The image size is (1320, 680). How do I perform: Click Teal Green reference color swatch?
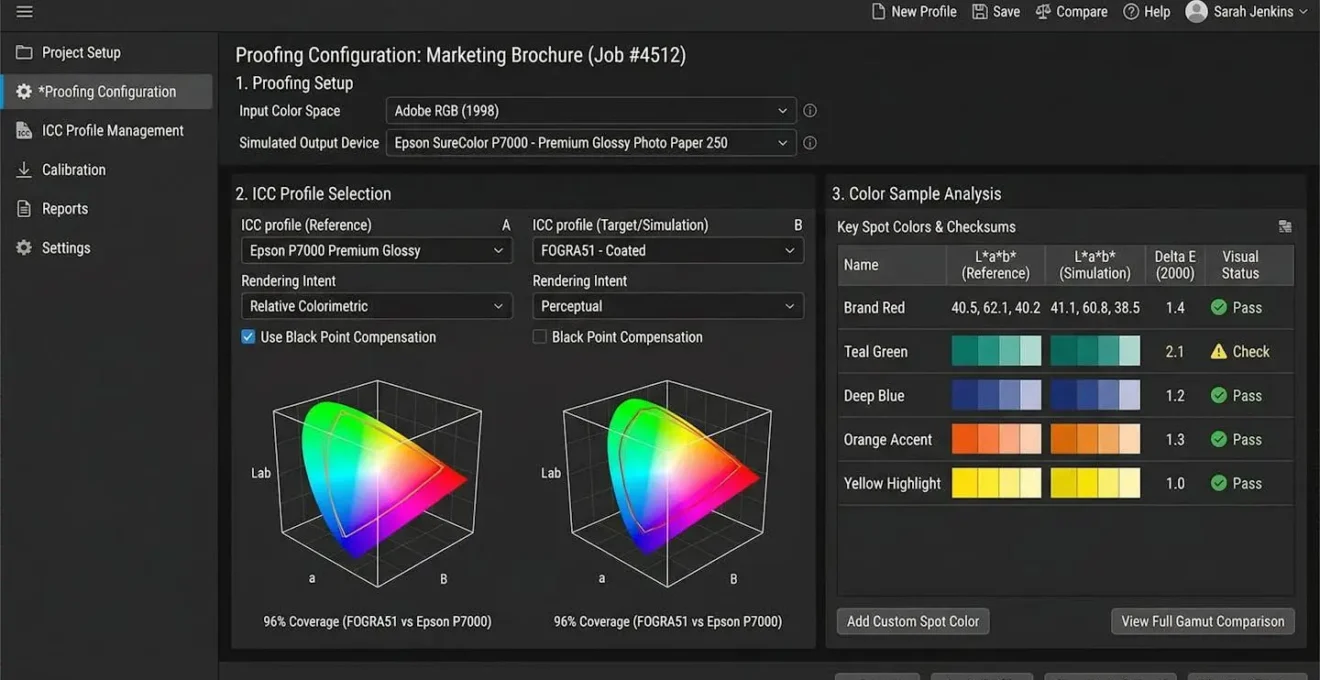(x=996, y=351)
